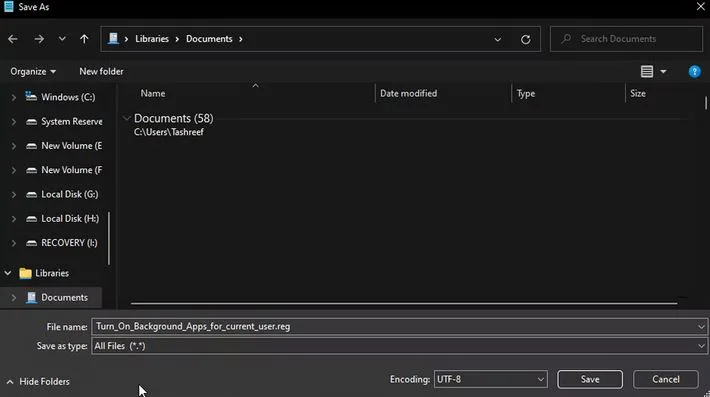Click the RECOVERY (I:) drive icon
The image size is (710, 397).
(31, 243)
